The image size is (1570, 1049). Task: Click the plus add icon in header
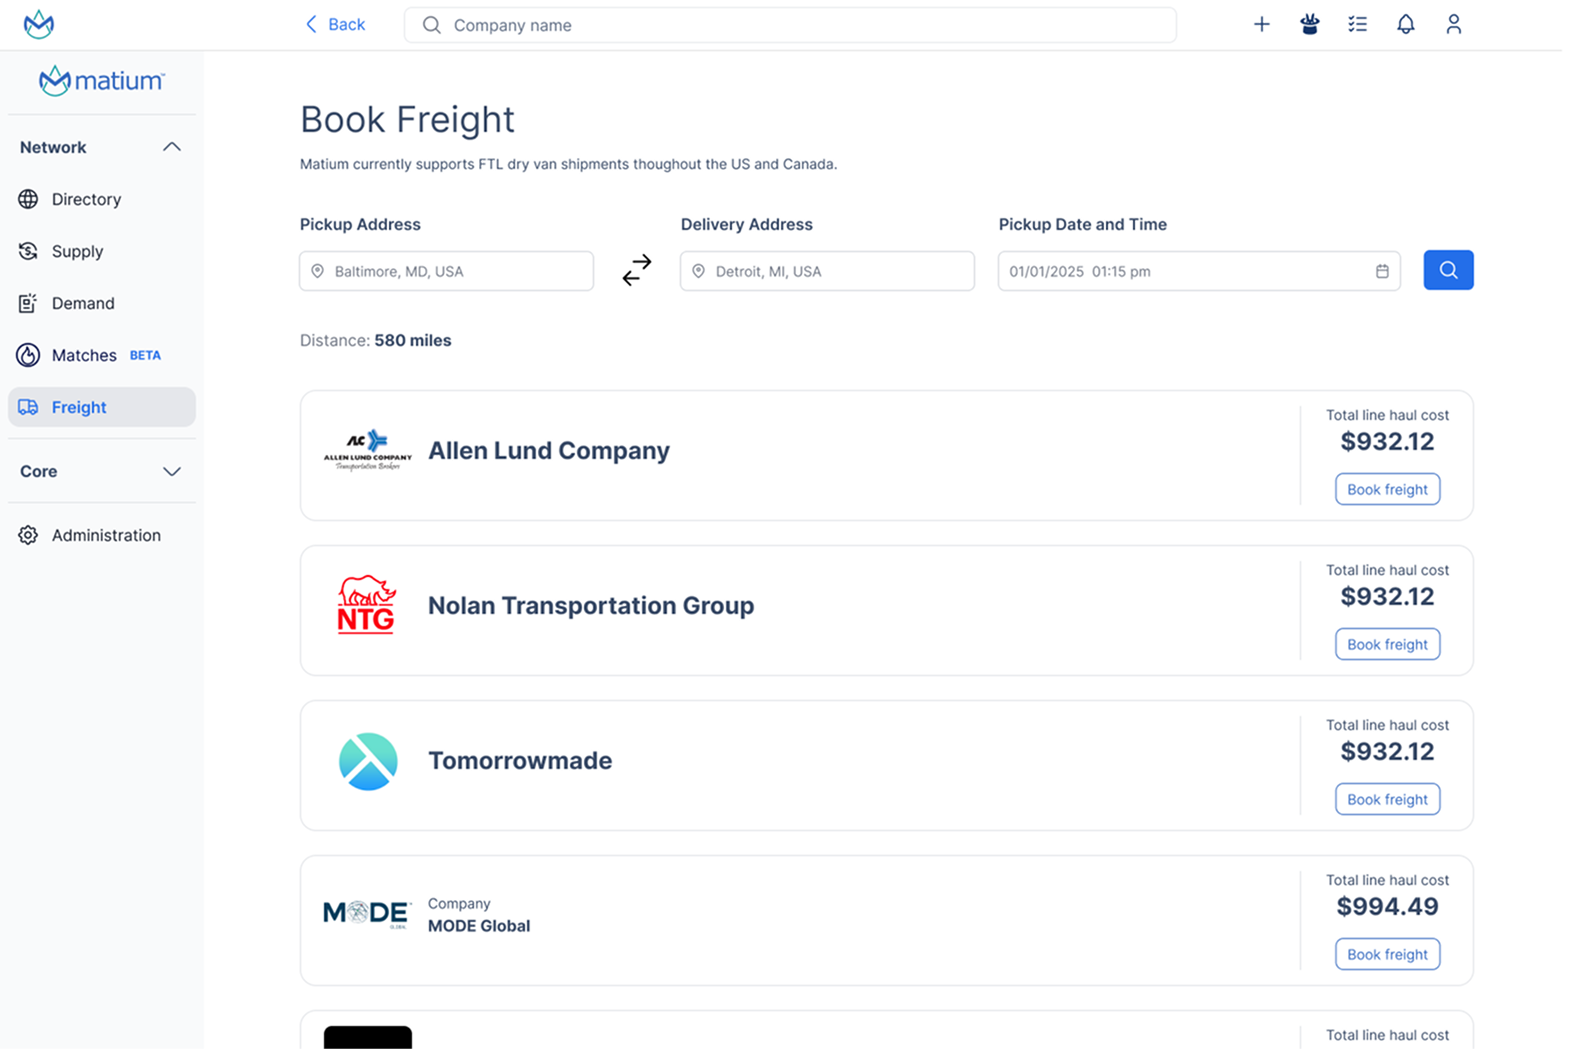tap(1262, 24)
